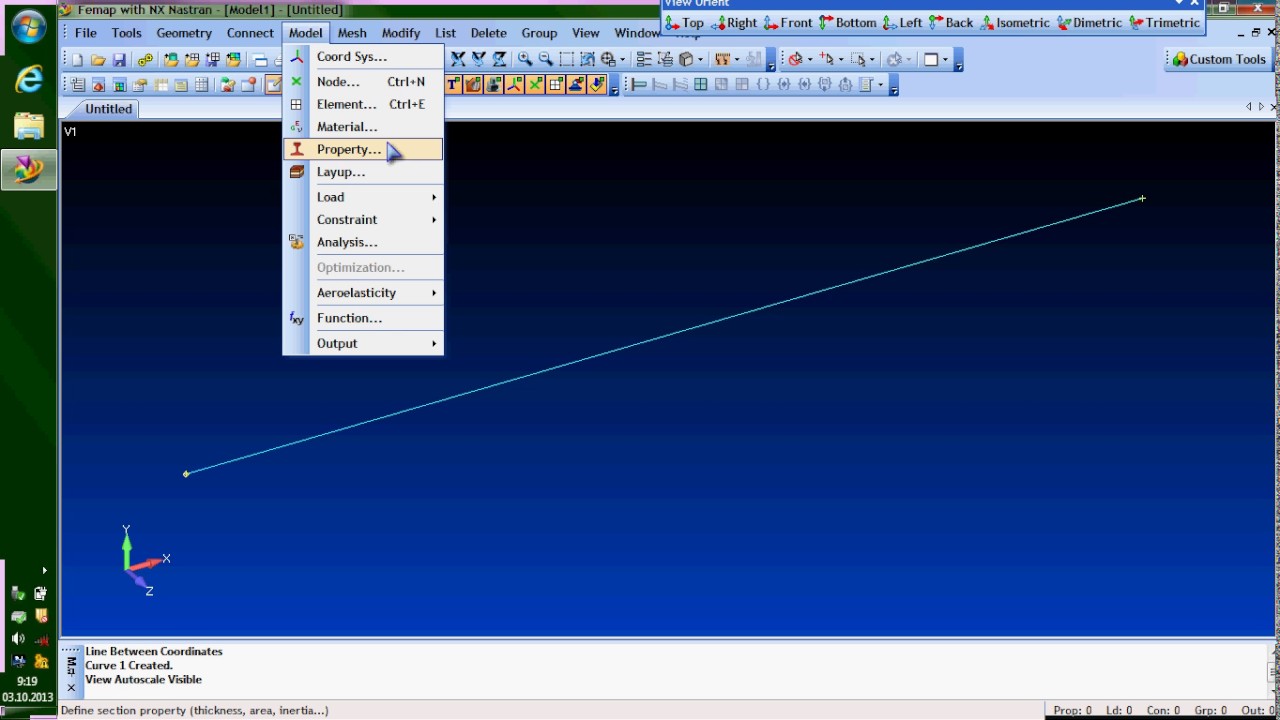The width and height of the screenshot is (1280, 720).
Task: Open the Mesh menu
Action: (352, 33)
